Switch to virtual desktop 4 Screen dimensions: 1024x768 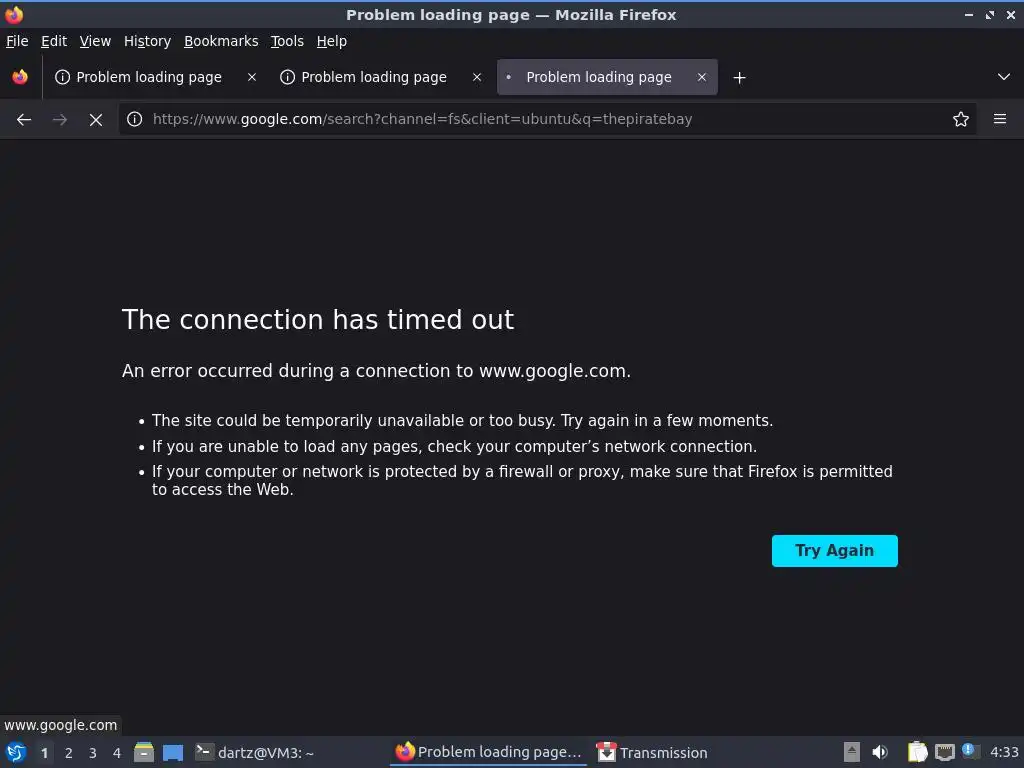[117, 753]
